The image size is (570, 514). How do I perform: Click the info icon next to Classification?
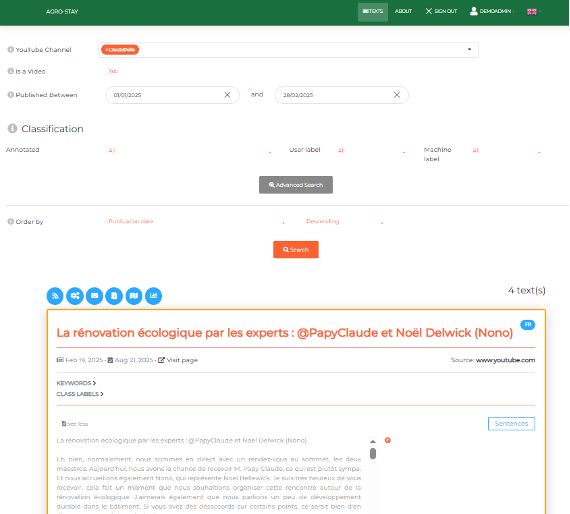12,128
